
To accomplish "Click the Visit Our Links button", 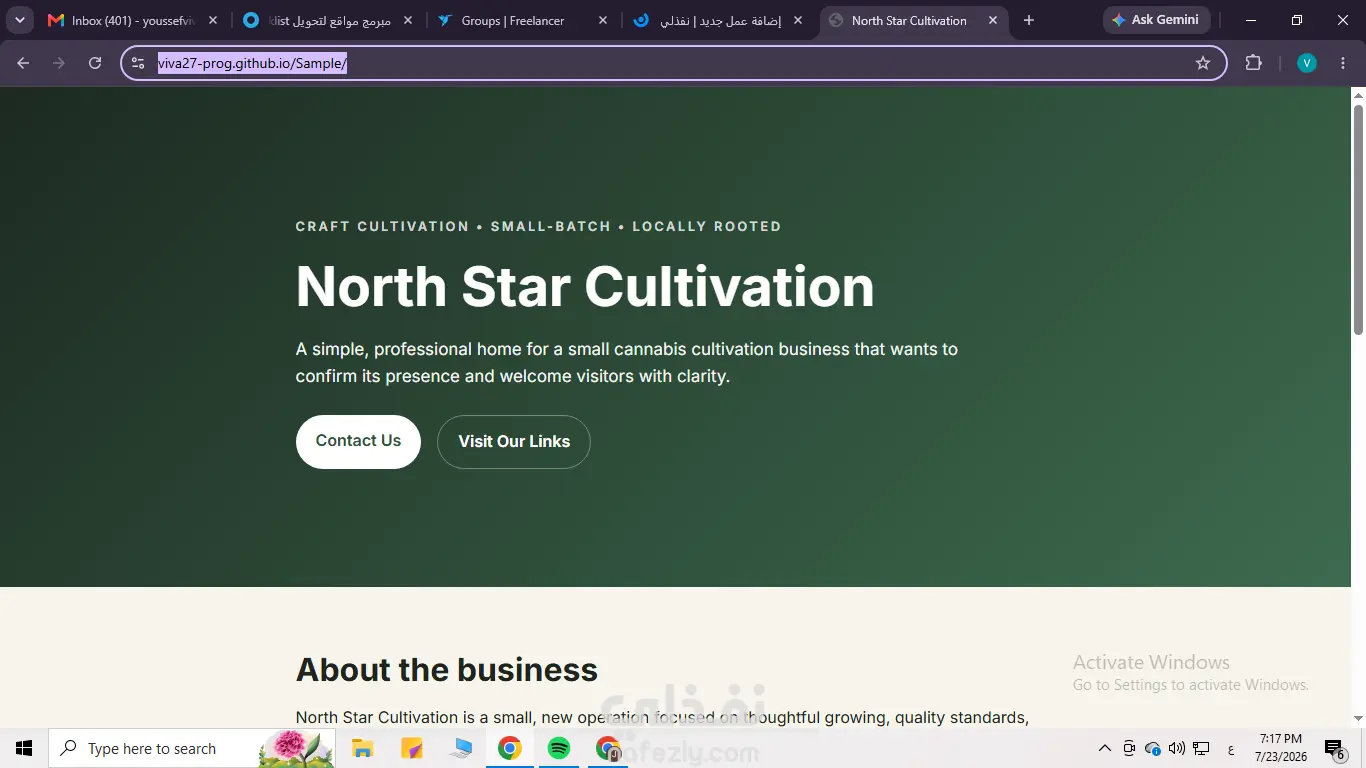I will point(514,441).
